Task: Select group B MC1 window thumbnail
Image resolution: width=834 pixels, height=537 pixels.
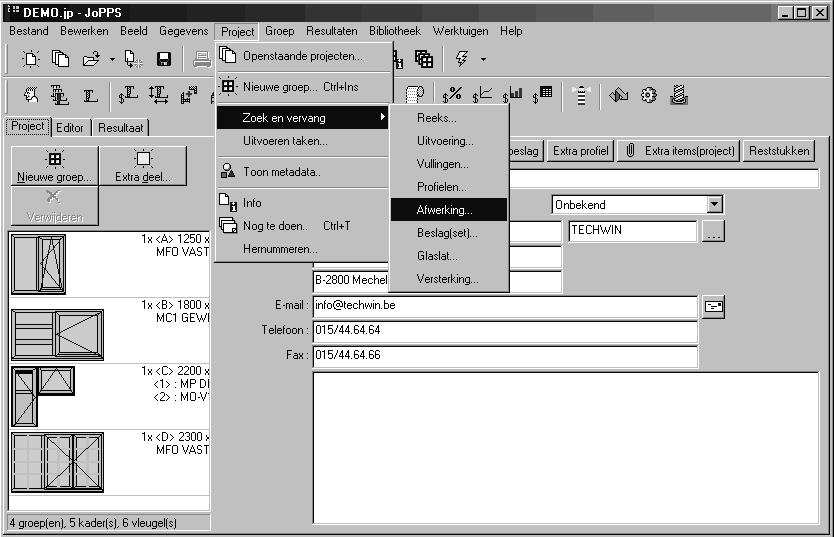Action: pos(57,334)
